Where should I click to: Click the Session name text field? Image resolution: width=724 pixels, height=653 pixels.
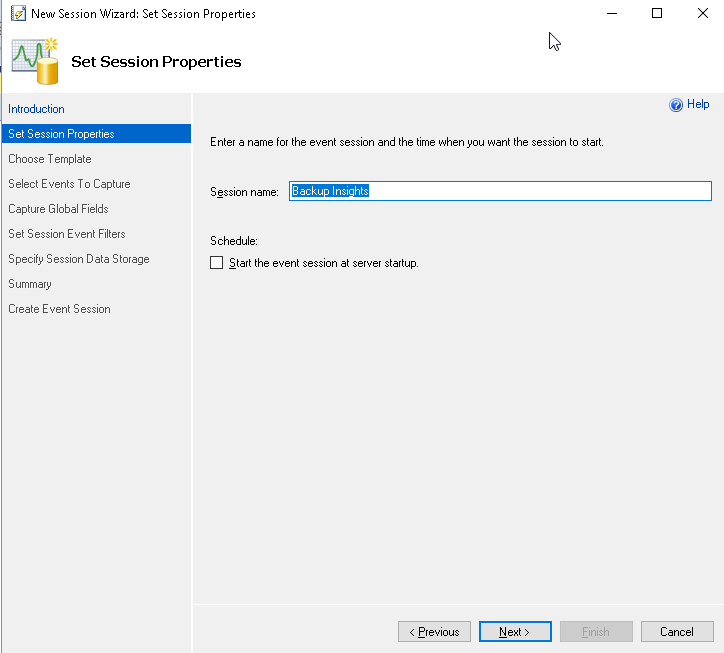tap(500, 191)
